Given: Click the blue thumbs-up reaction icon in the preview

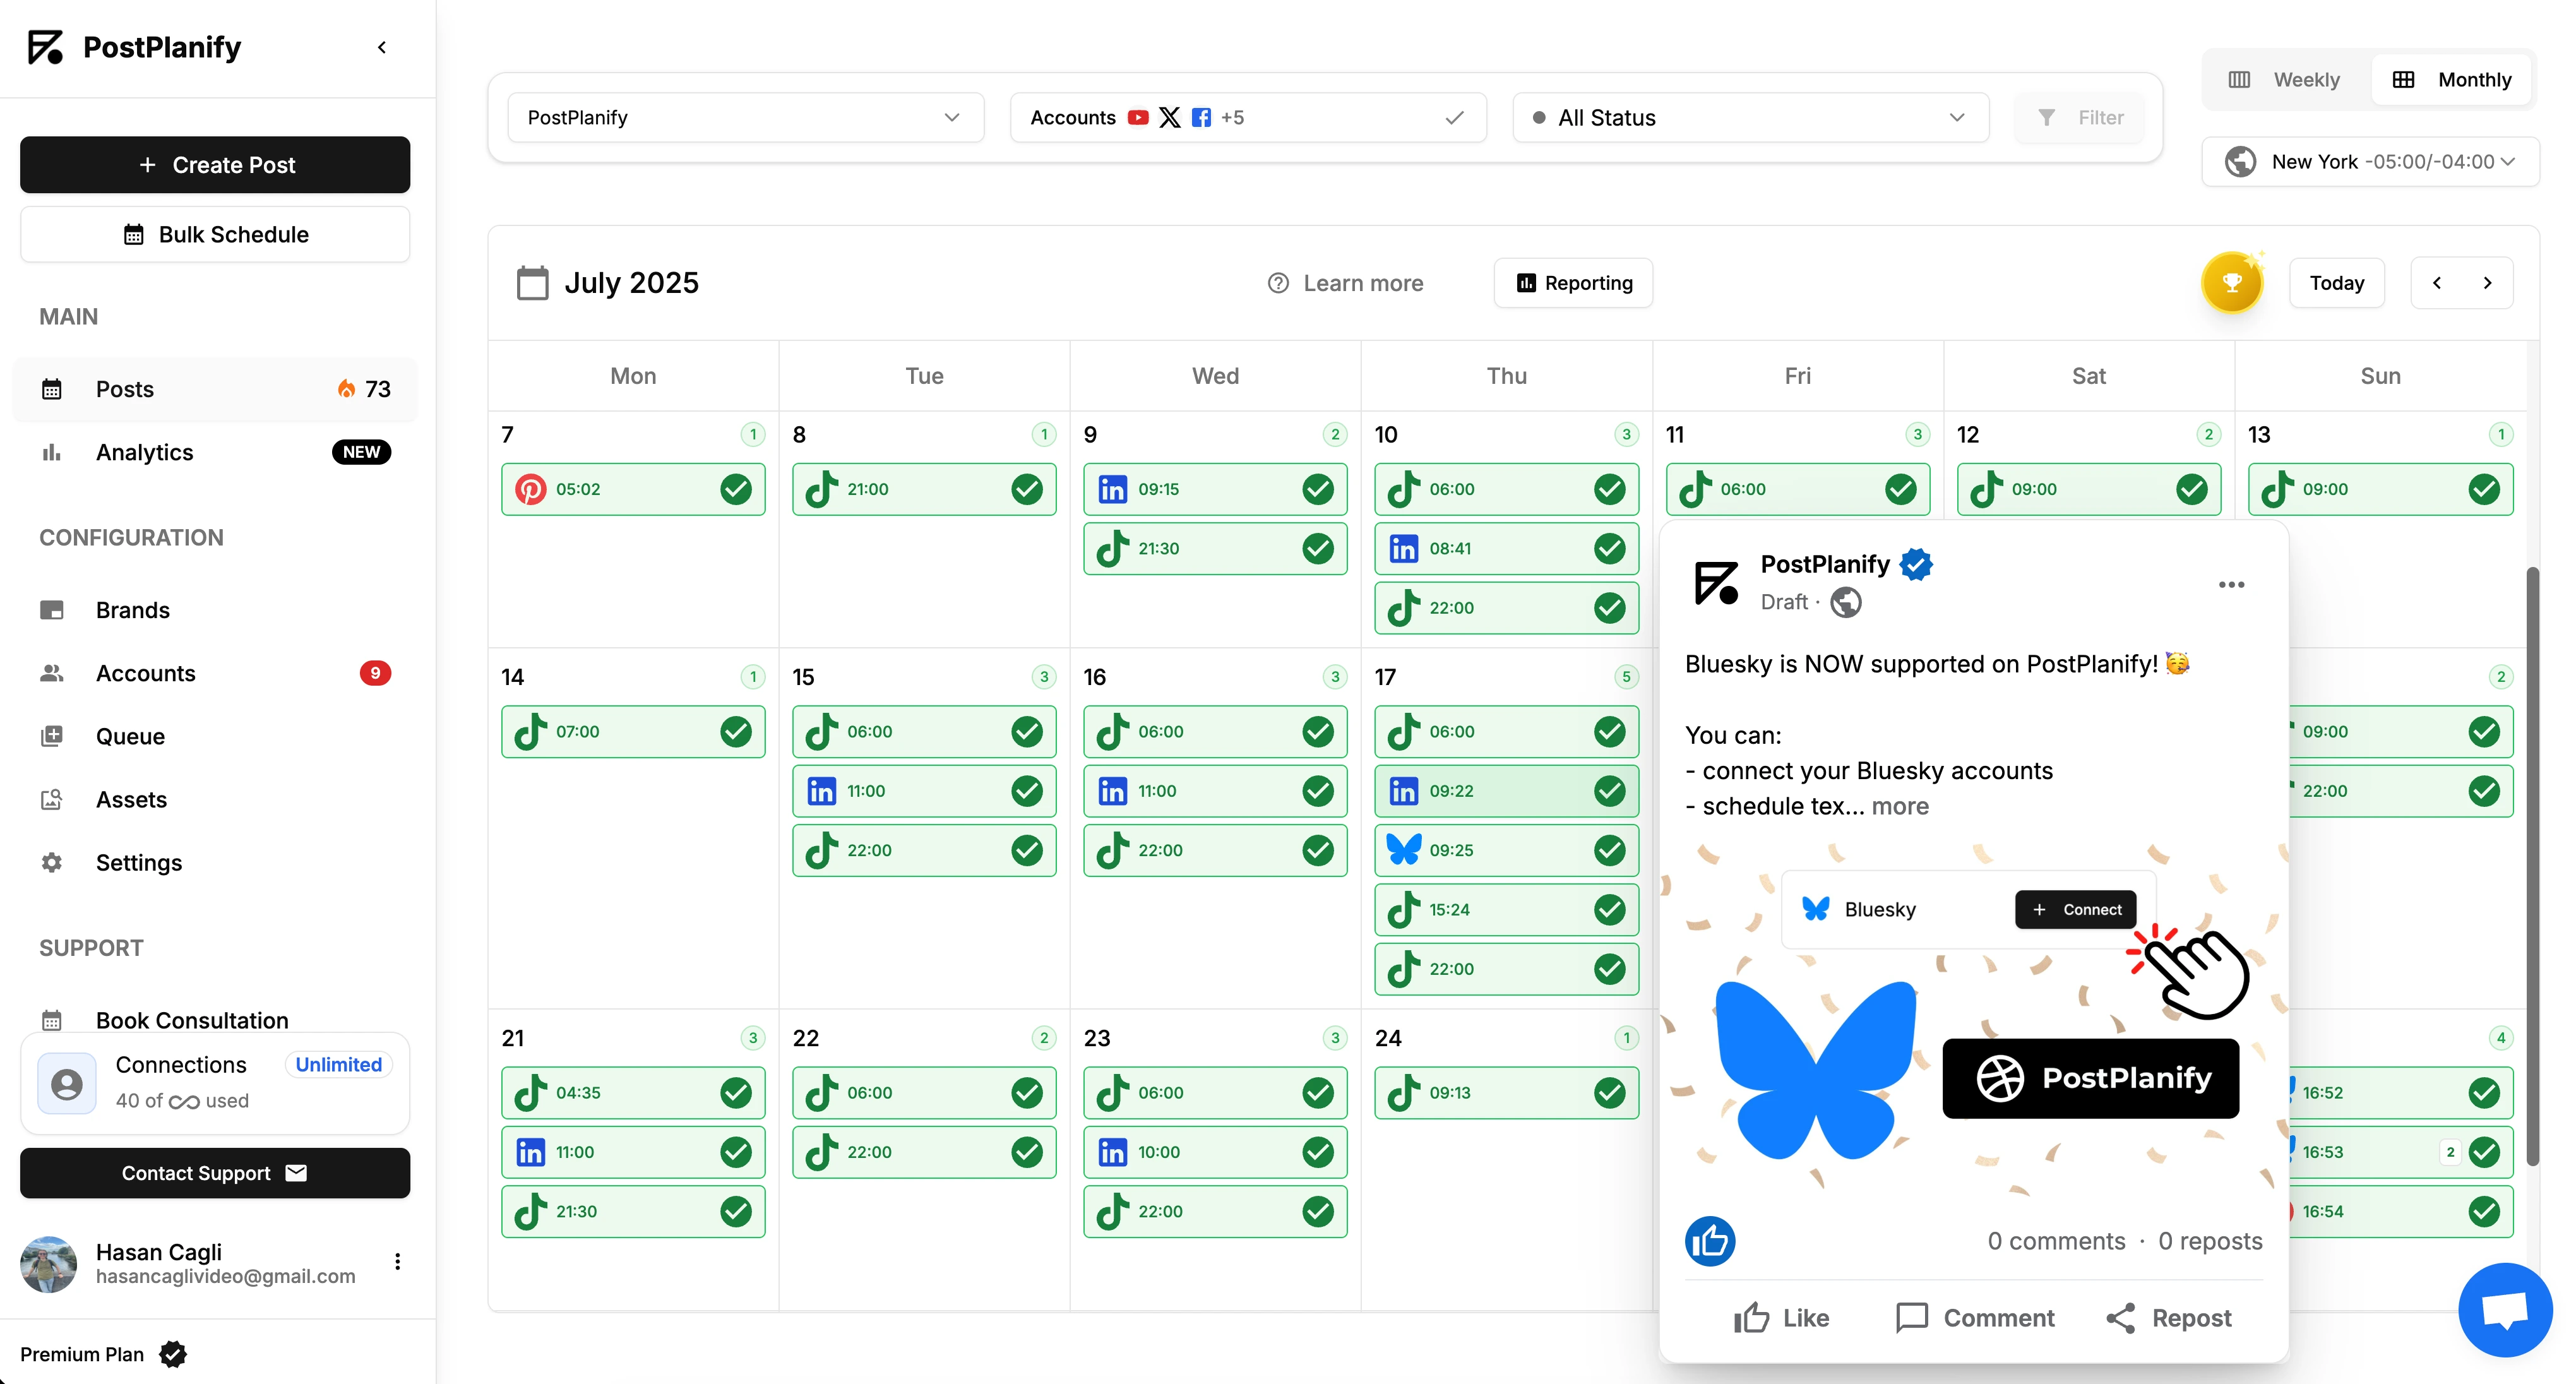Looking at the screenshot, I should (x=1710, y=1241).
